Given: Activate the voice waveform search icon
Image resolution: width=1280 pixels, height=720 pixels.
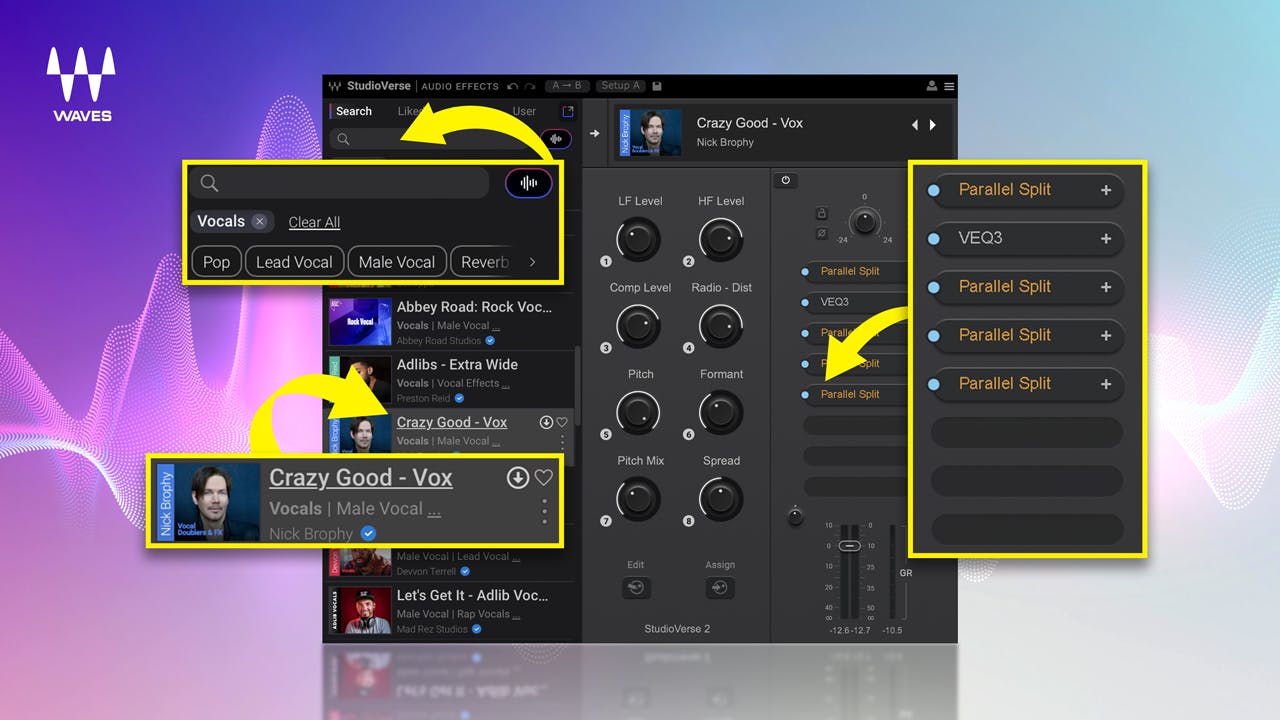Looking at the screenshot, I should coord(528,183).
